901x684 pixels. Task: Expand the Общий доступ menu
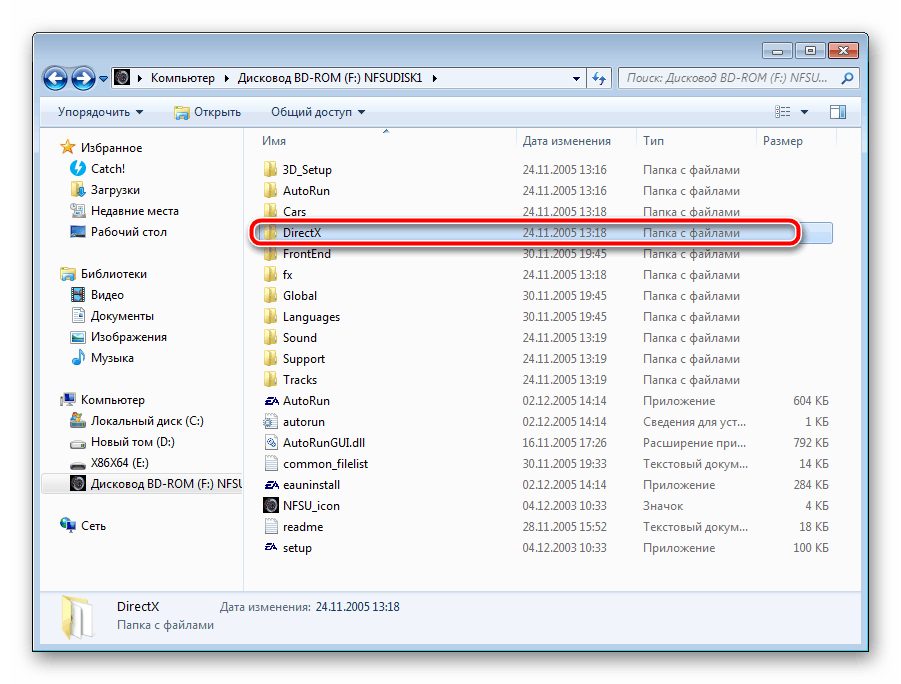[x=317, y=112]
